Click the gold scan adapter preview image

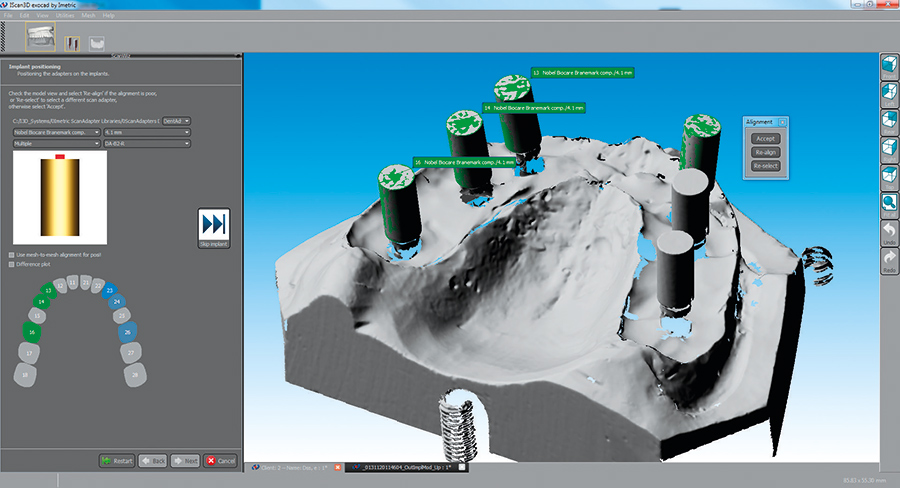pos(60,197)
